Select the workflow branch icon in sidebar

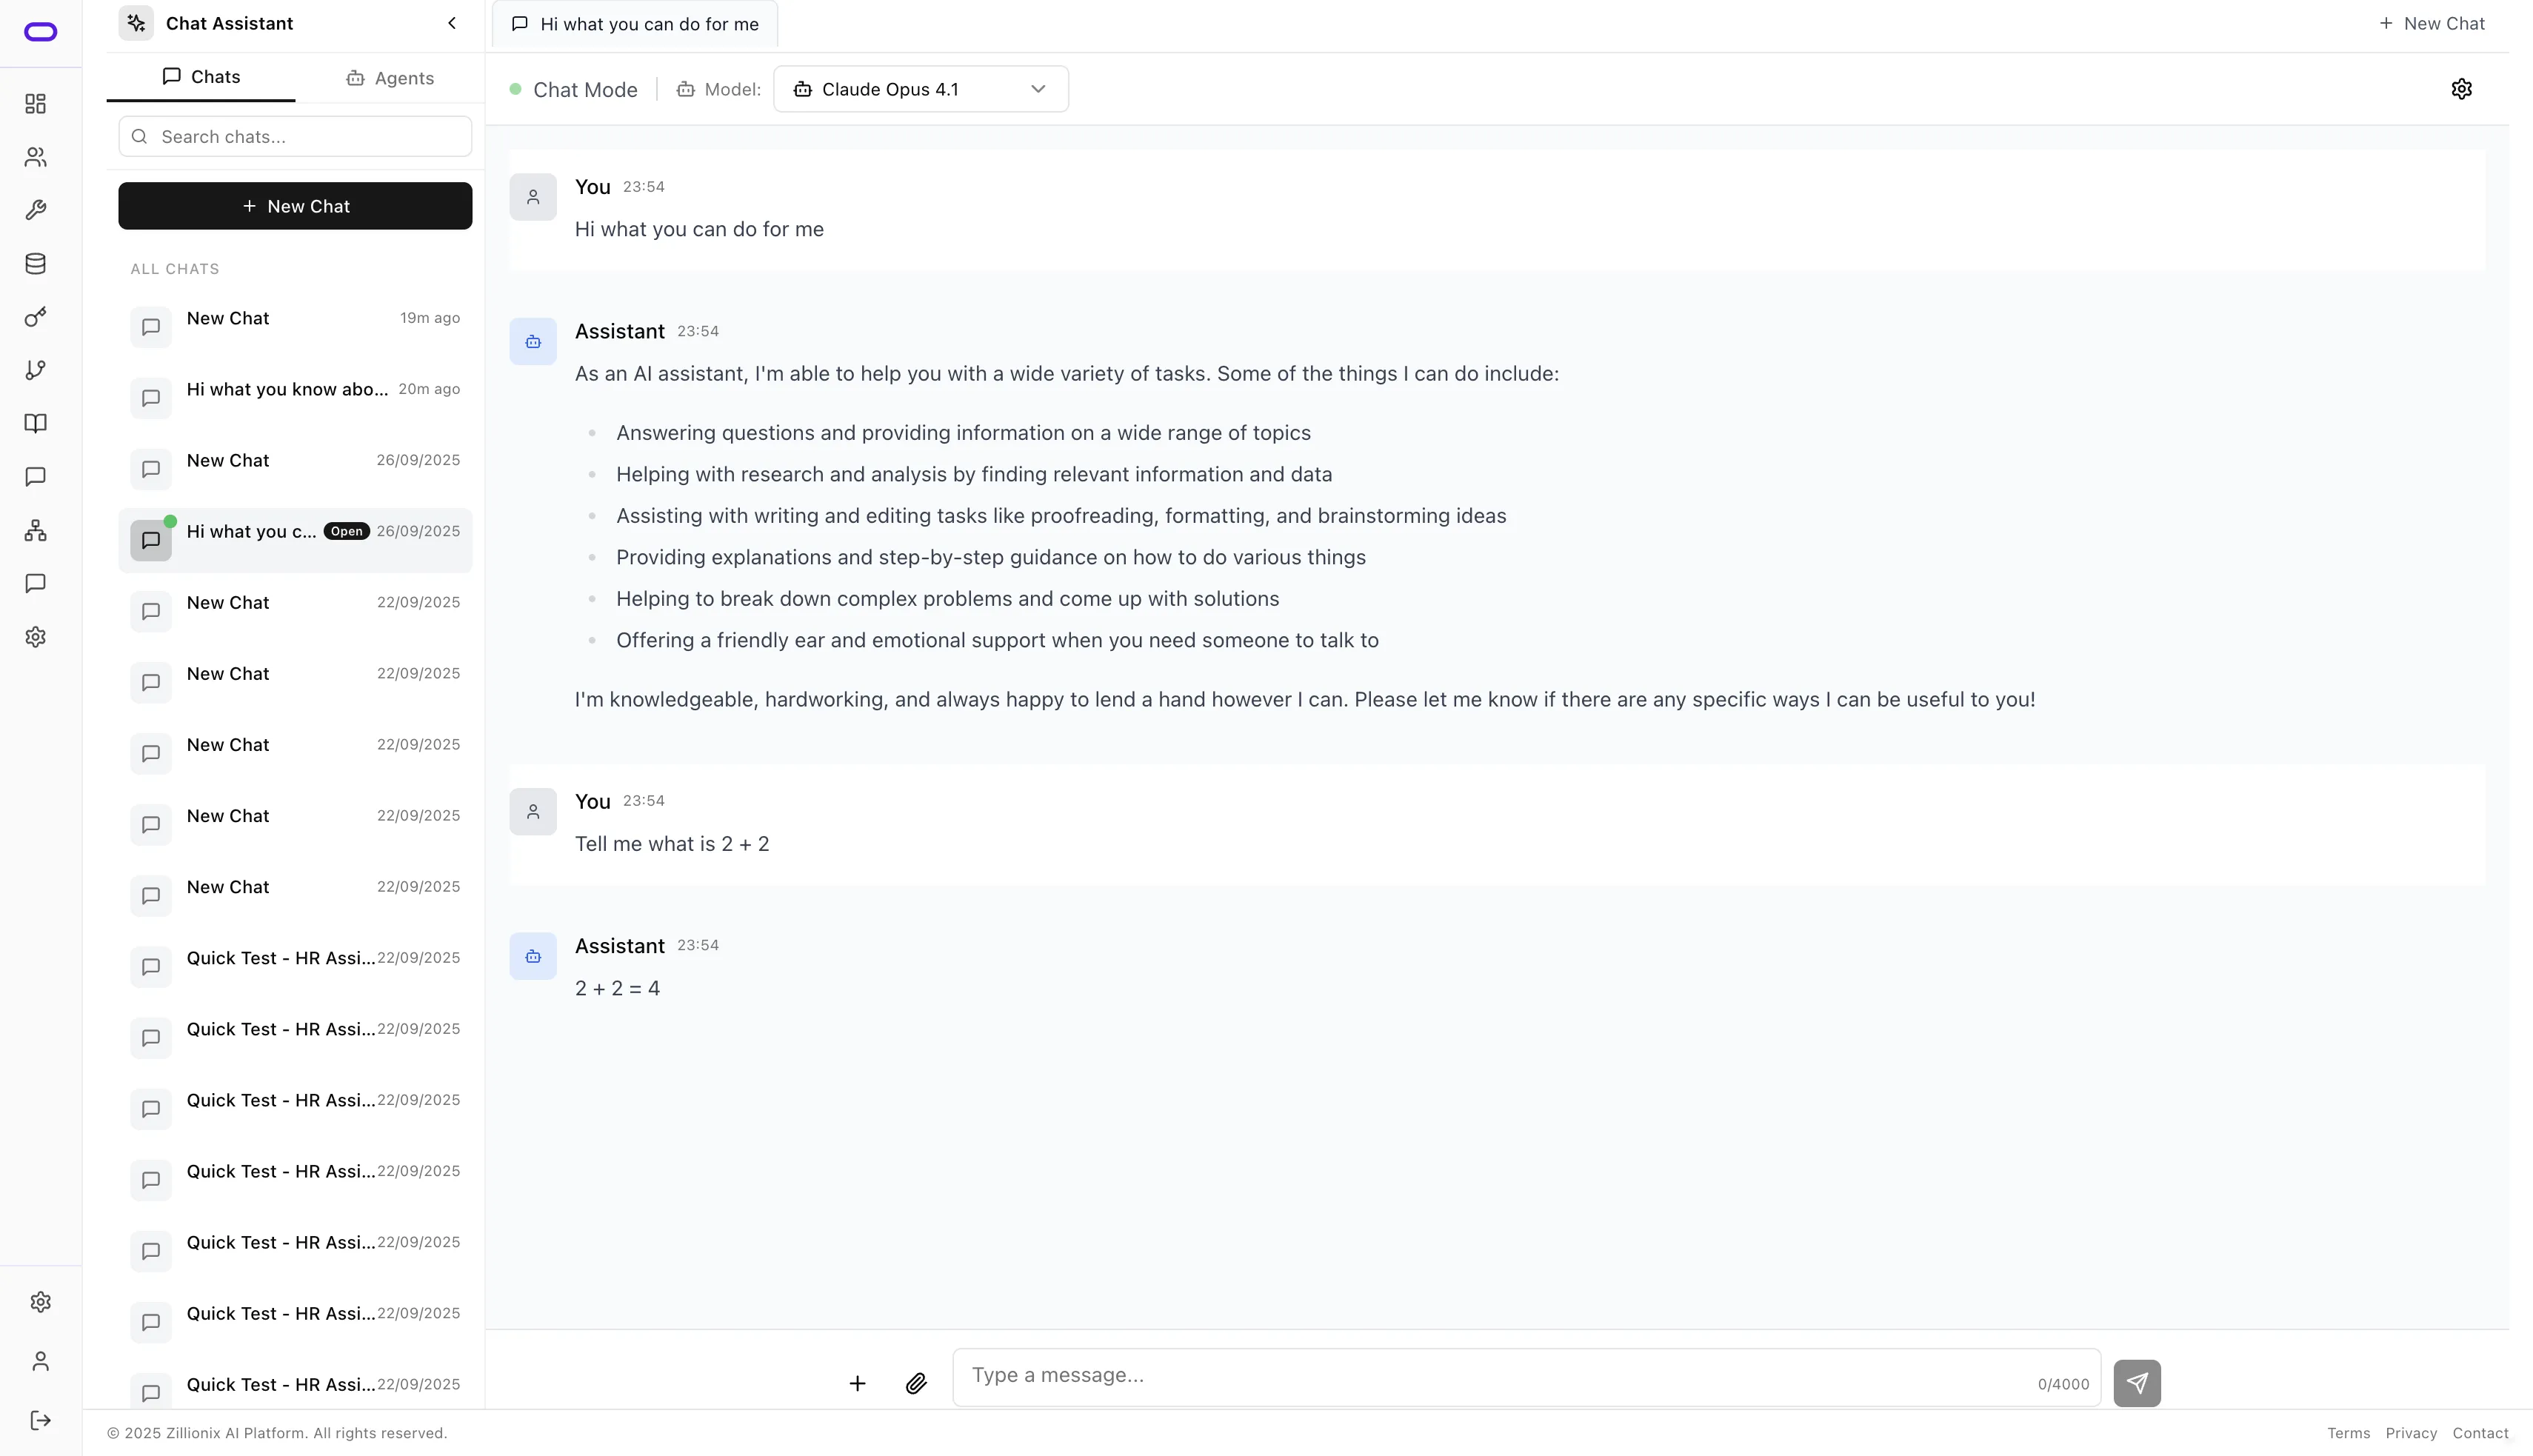pyautogui.click(x=36, y=370)
